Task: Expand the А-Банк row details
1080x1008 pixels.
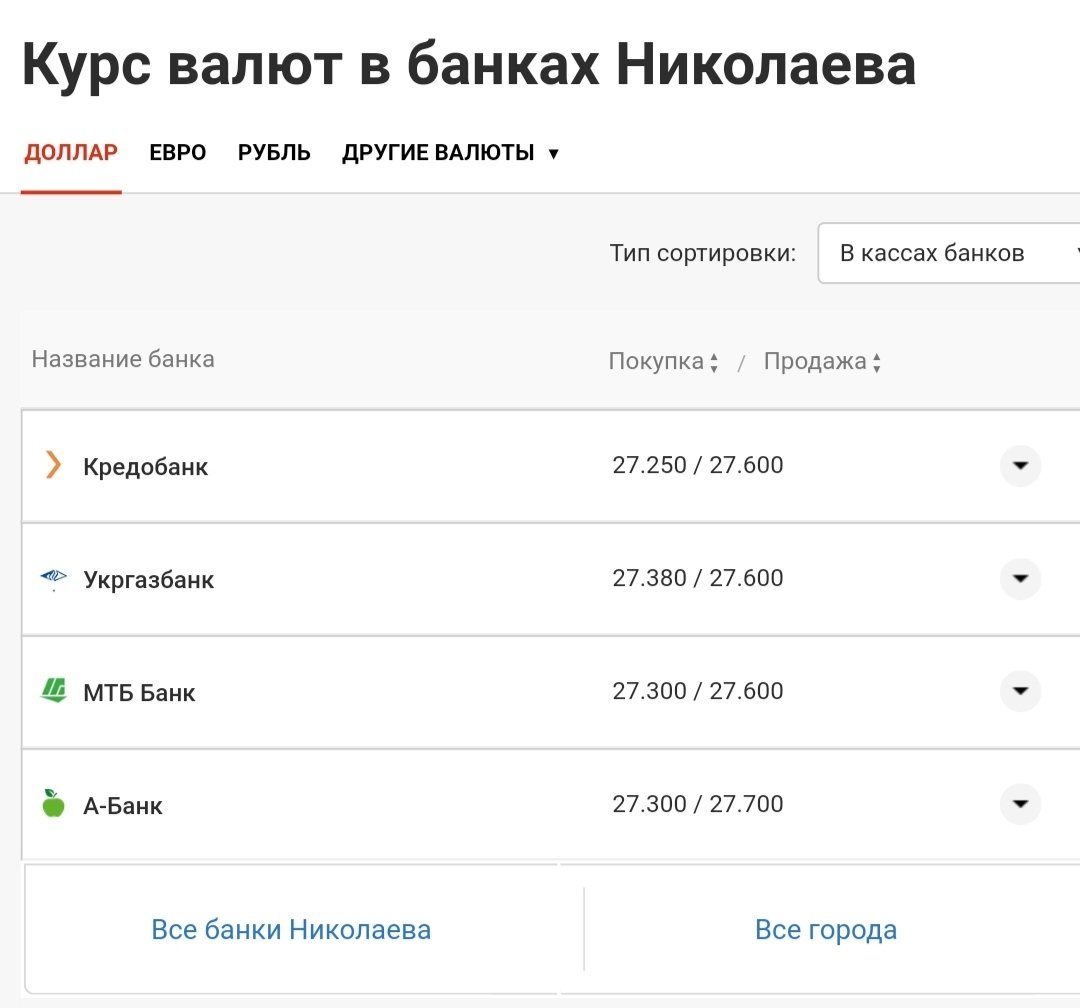Action: tap(1020, 804)
